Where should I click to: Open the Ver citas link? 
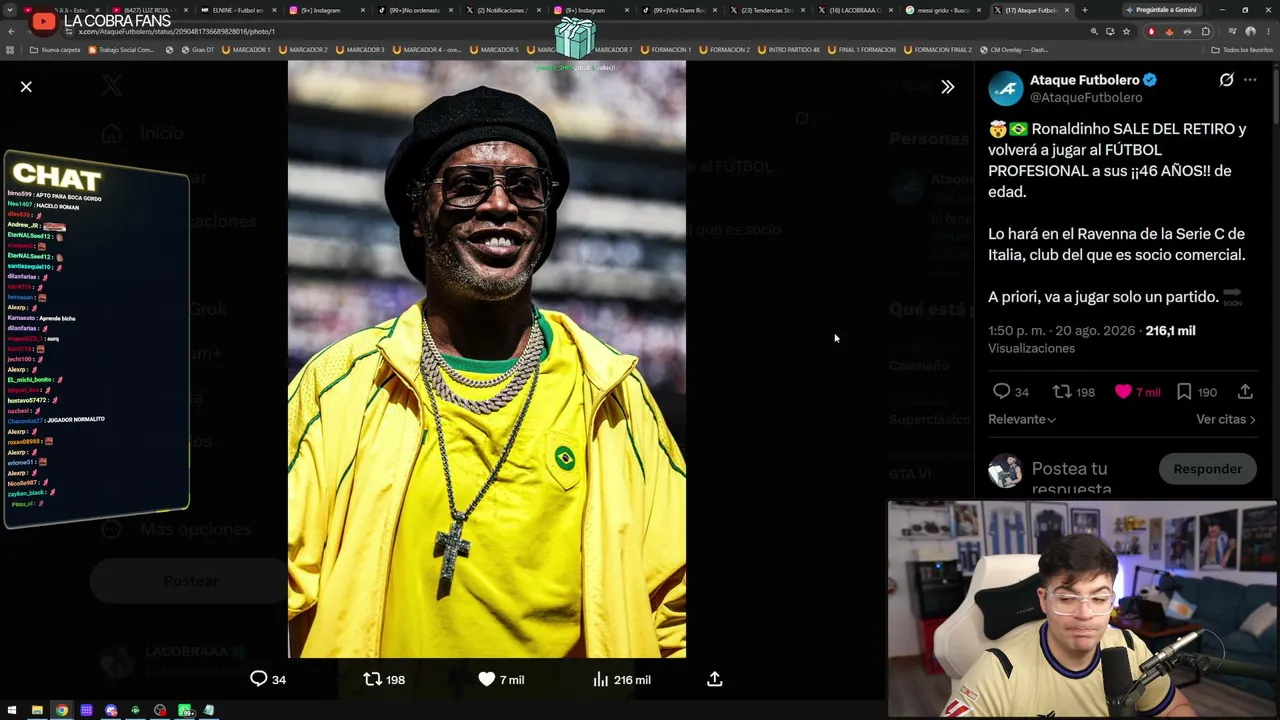[1225, 419]
